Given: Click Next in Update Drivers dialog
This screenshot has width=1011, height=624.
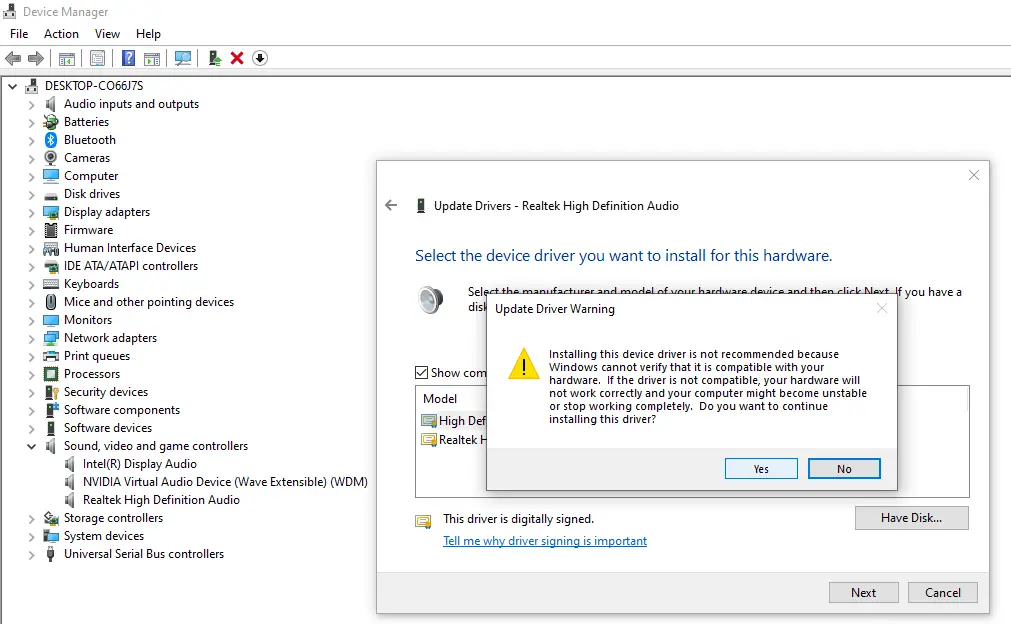Looking at the screenshot, I should click(863, 592).
